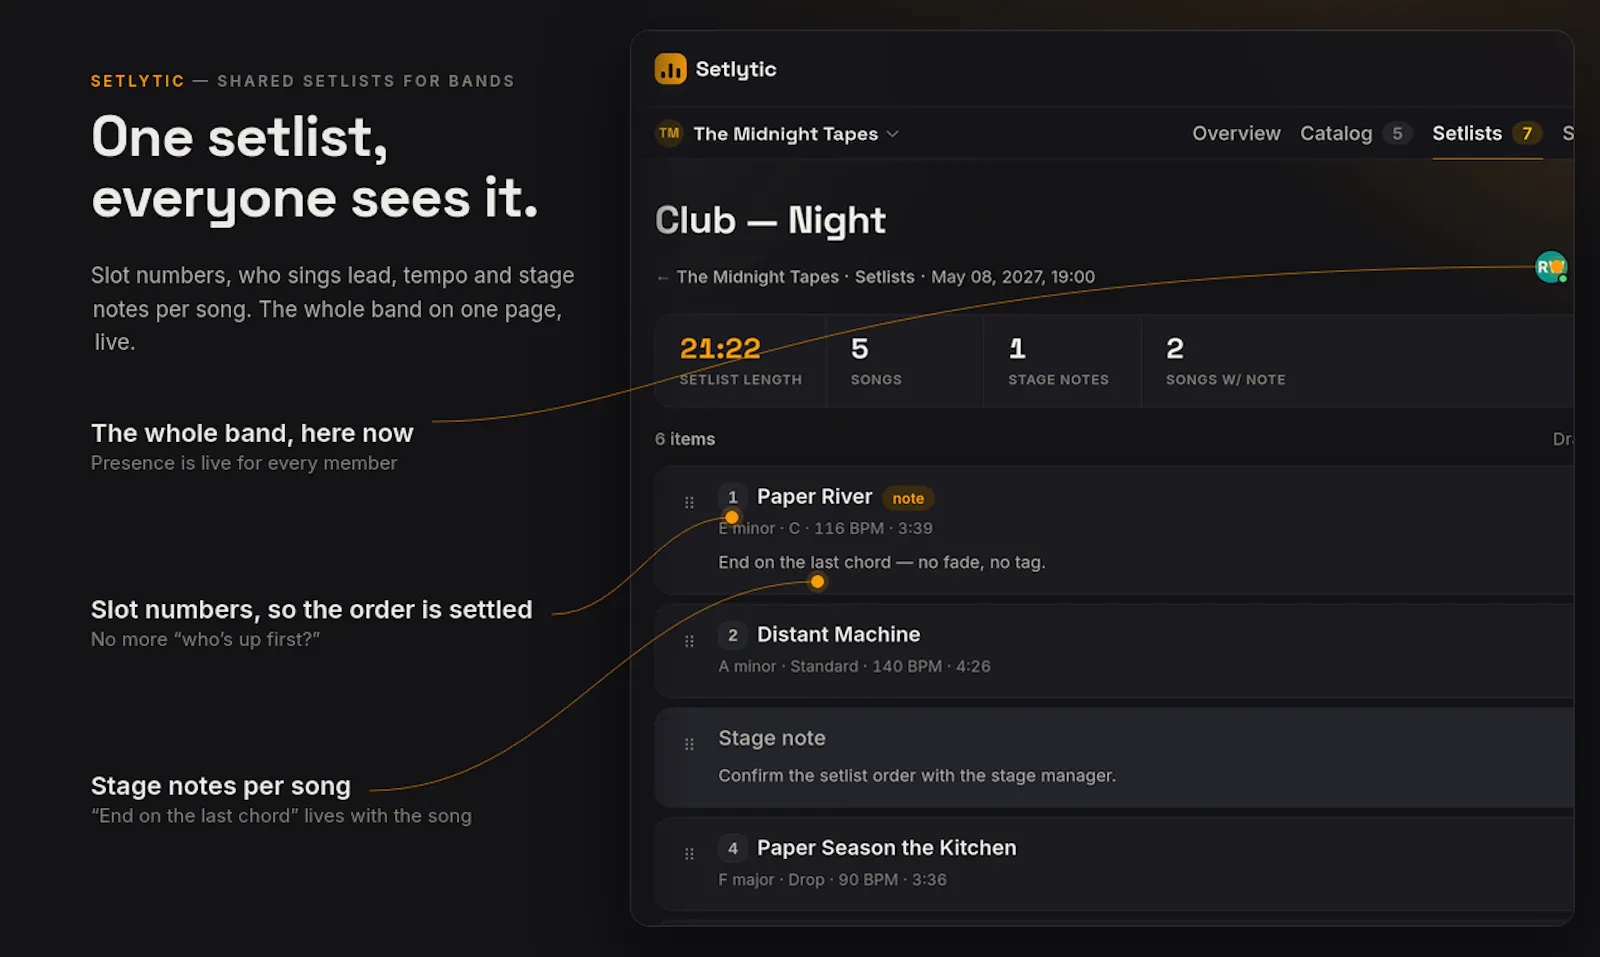Click the 21:22 setlist length value
Screen dimensions: 1600x957
tap(720, 349)
